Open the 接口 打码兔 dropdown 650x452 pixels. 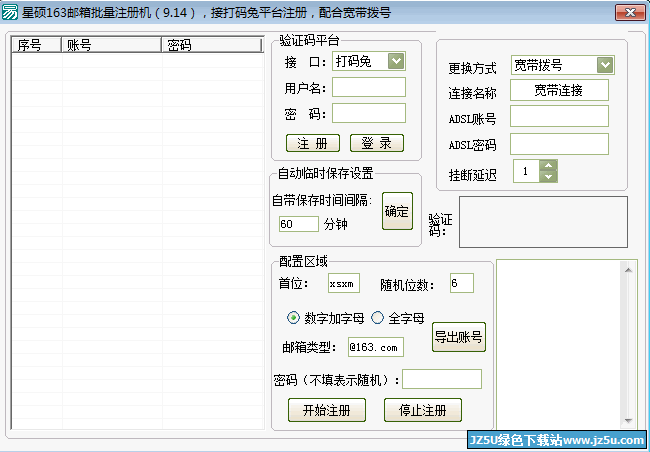(396, 61)
